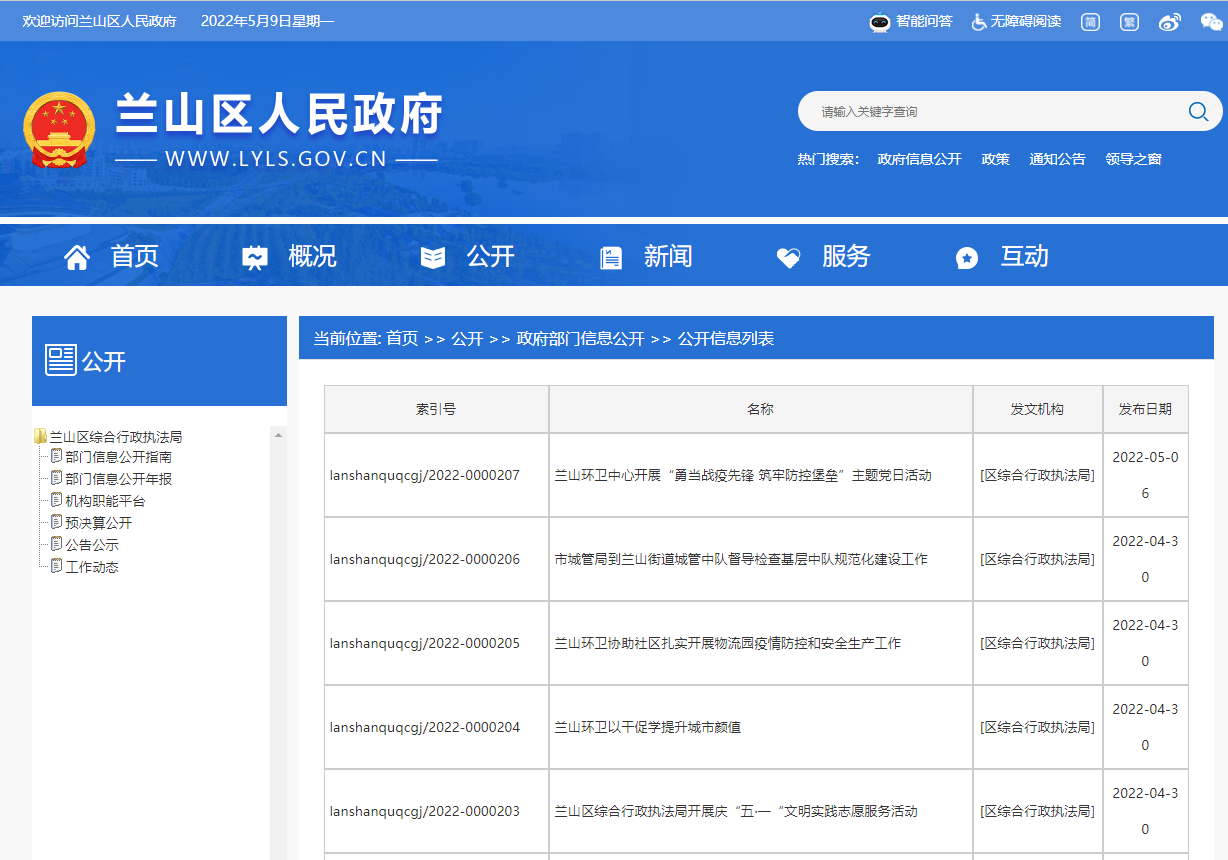The image size is (1228, 860).
Task: Click breadcrumb item 公开信息列表
Action: click(726, 339)
